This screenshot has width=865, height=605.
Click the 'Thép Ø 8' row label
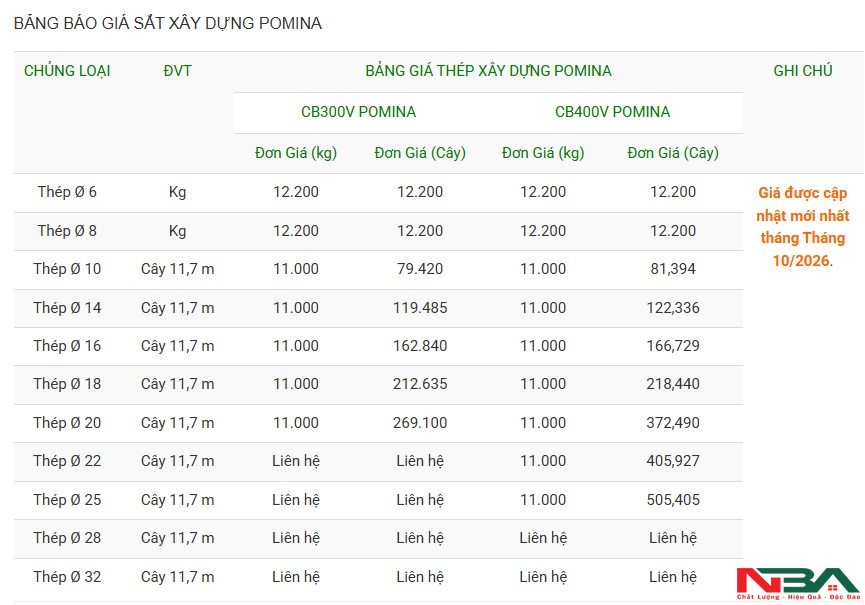pyautogui.click(x=67, y=231)
